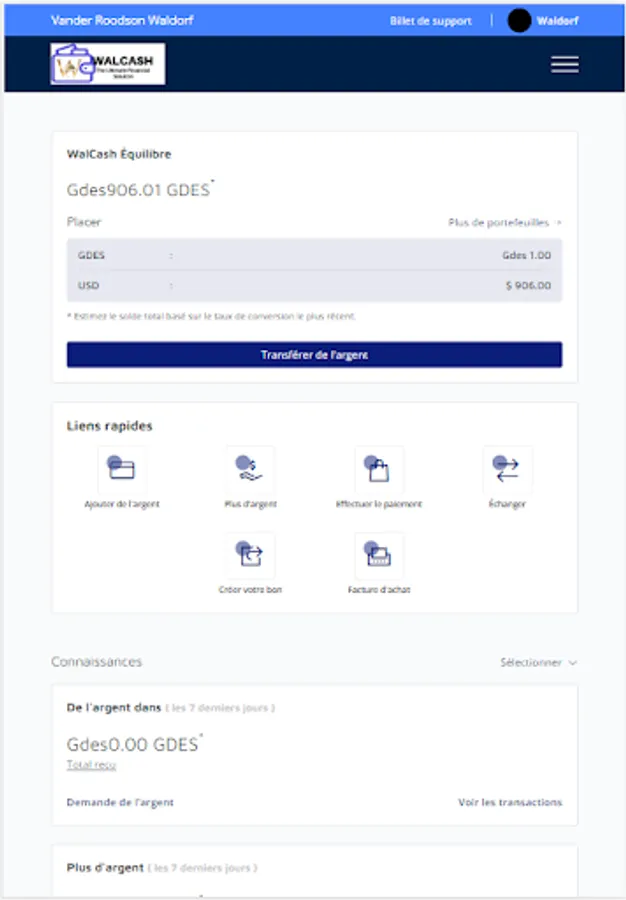Open the hamburger menu
This screenshot has width=626, height=900.
click(564, 64)
